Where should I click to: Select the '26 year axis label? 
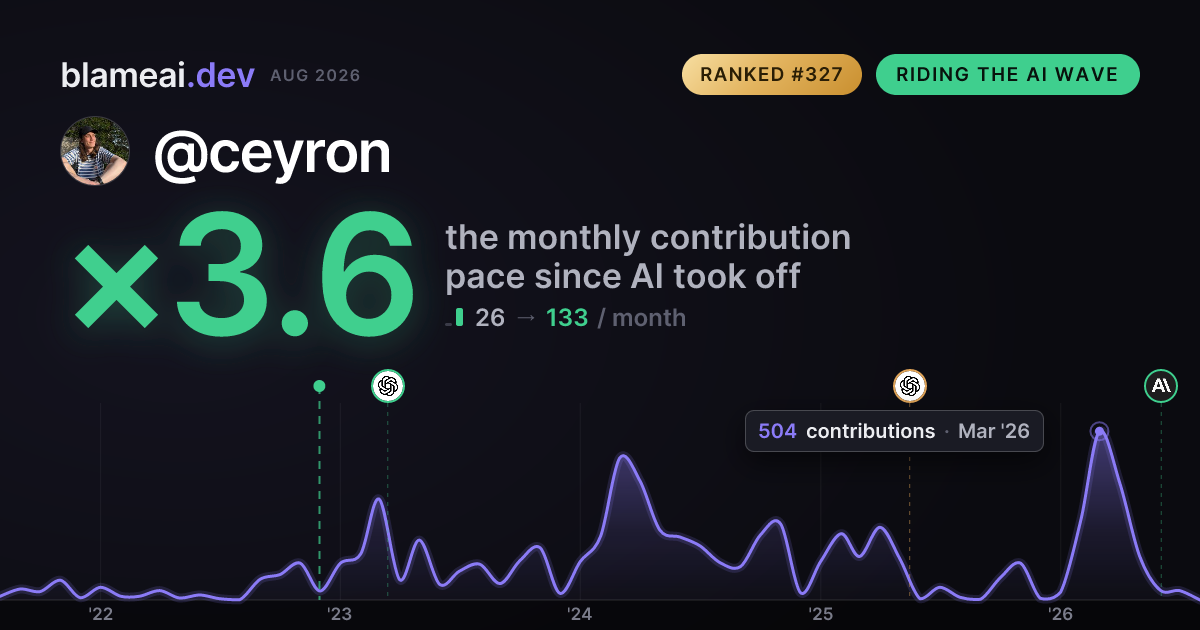point(1061,613)
